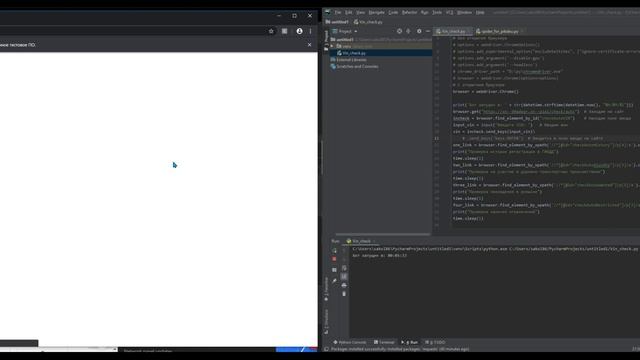Clear the Run console with the trash icon
The image size is (640, 360).
click(x=344, y=294)
